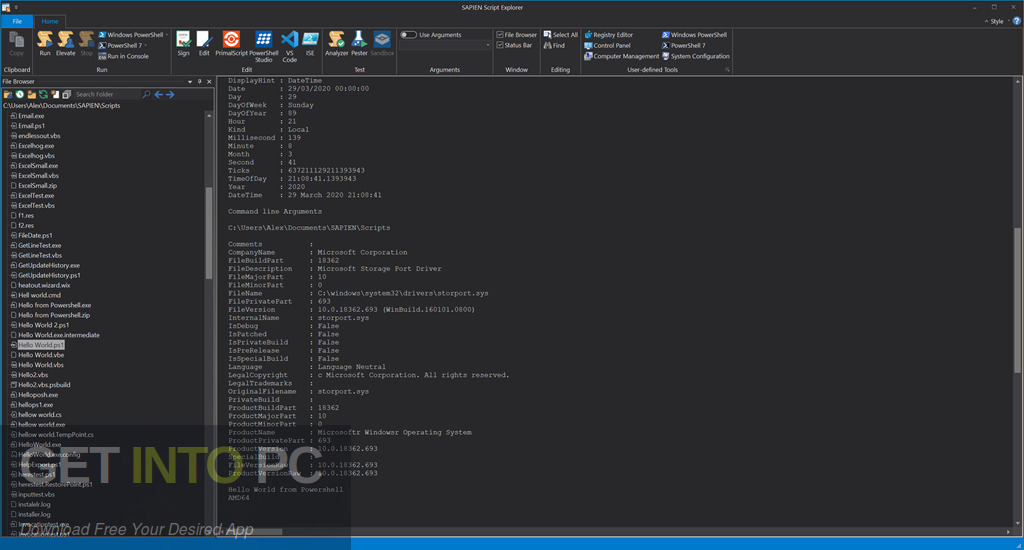Open the Arguments combo box

(445, 46)
